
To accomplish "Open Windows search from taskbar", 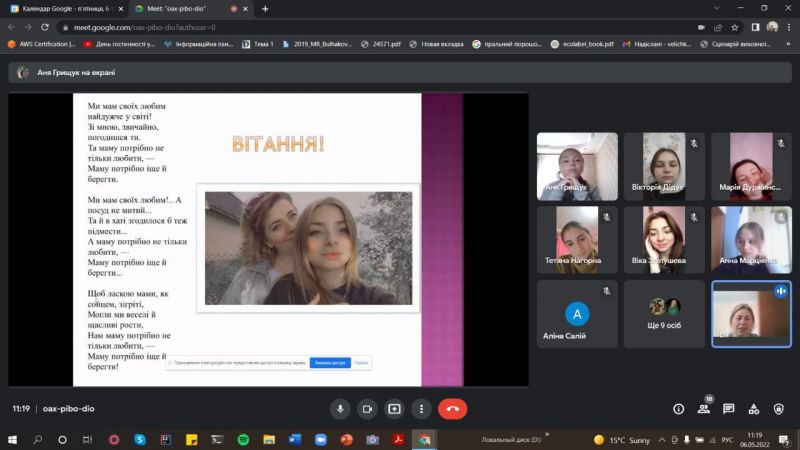I will pyautogui.click(x=37, y=439).
